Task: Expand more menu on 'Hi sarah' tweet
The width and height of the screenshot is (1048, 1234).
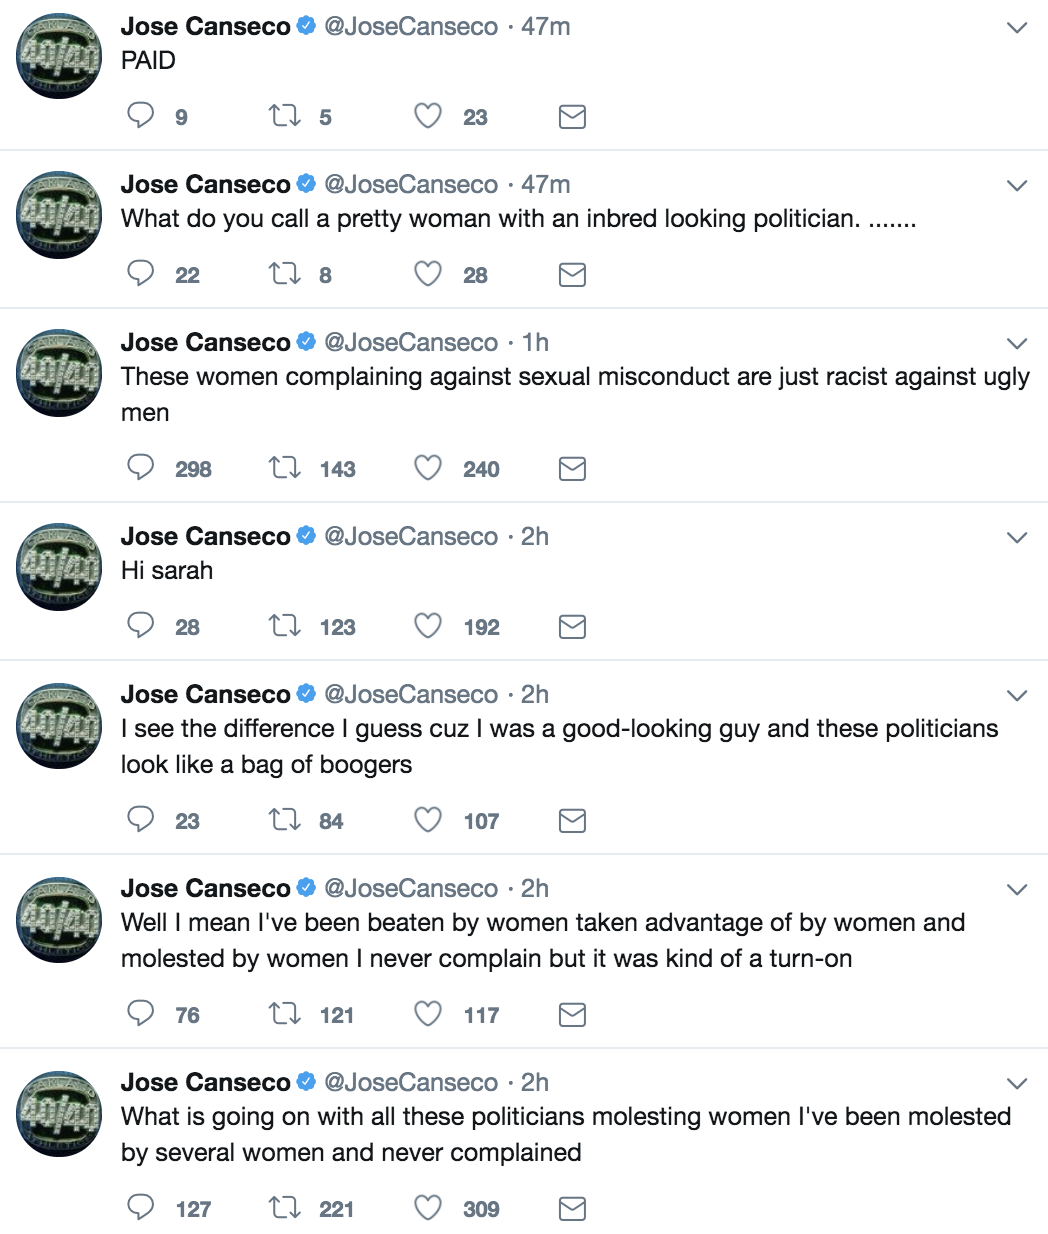Action: tap(1017, 538)
